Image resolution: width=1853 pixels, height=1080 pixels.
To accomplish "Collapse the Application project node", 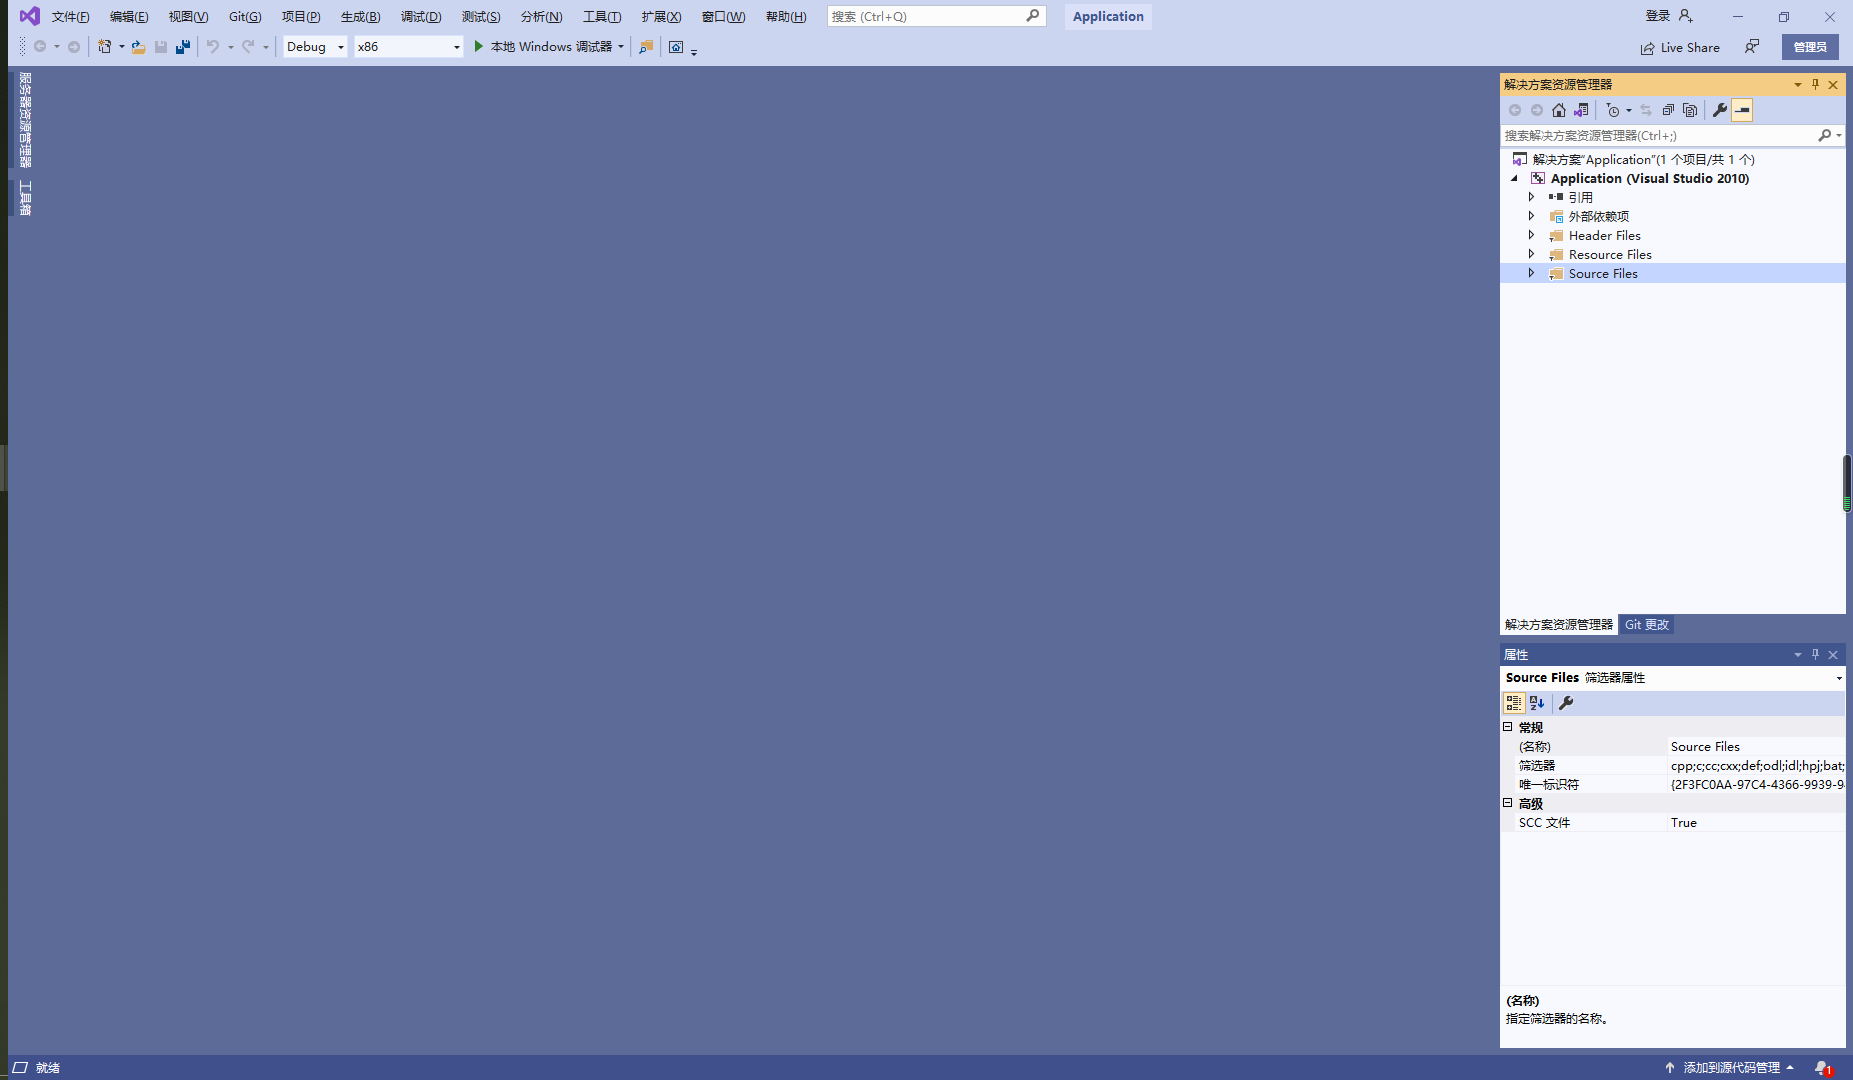I will 1515,179.
